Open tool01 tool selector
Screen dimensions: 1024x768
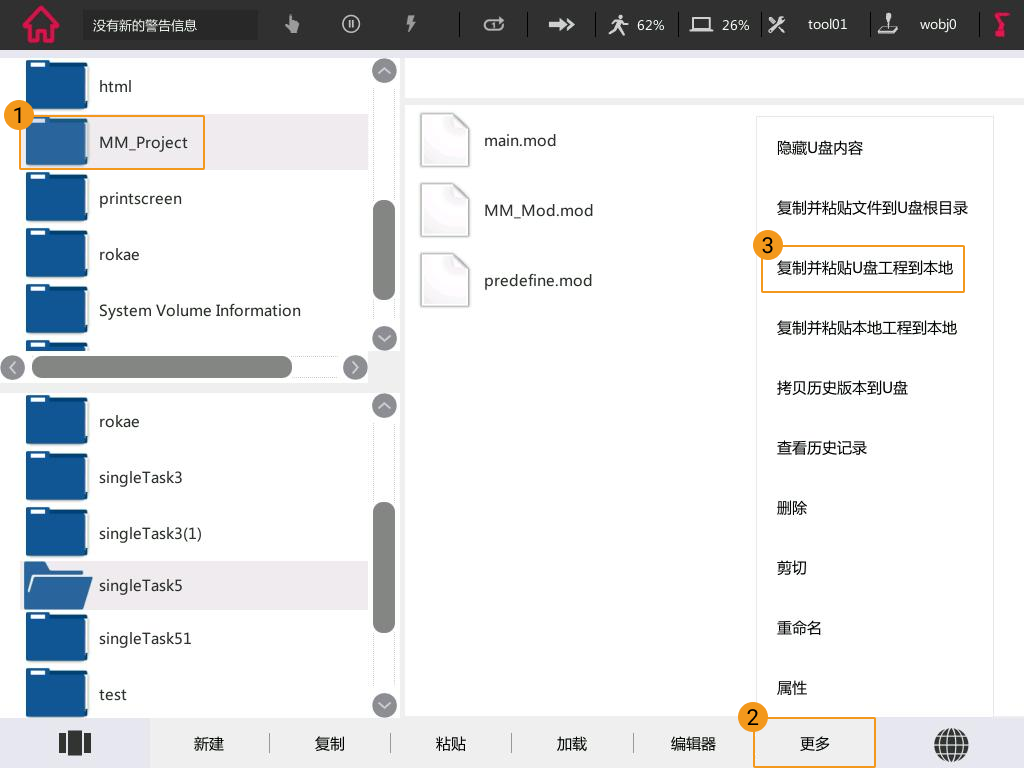[810, 25]
